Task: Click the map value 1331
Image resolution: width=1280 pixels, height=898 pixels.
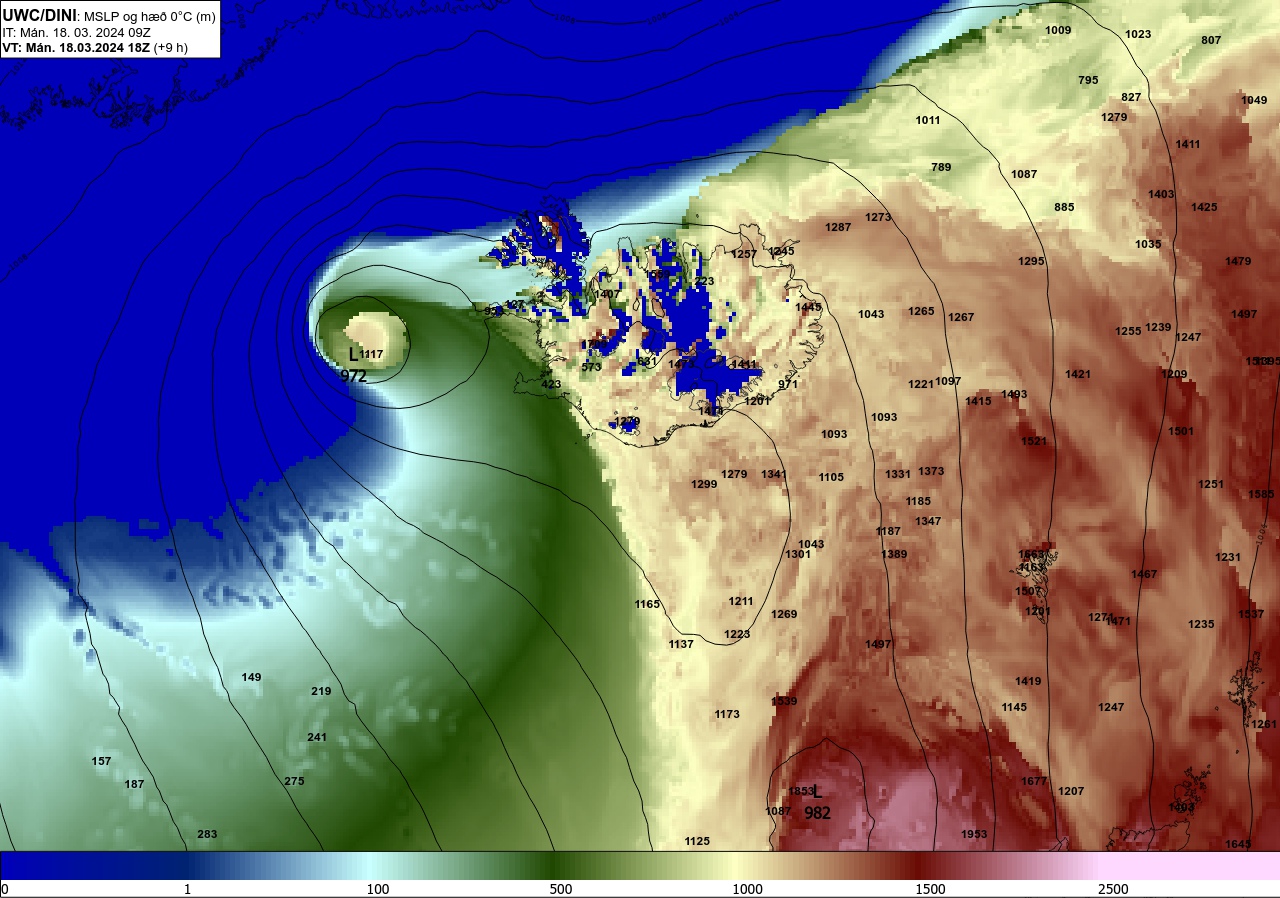Action: (x=898, y=474)
